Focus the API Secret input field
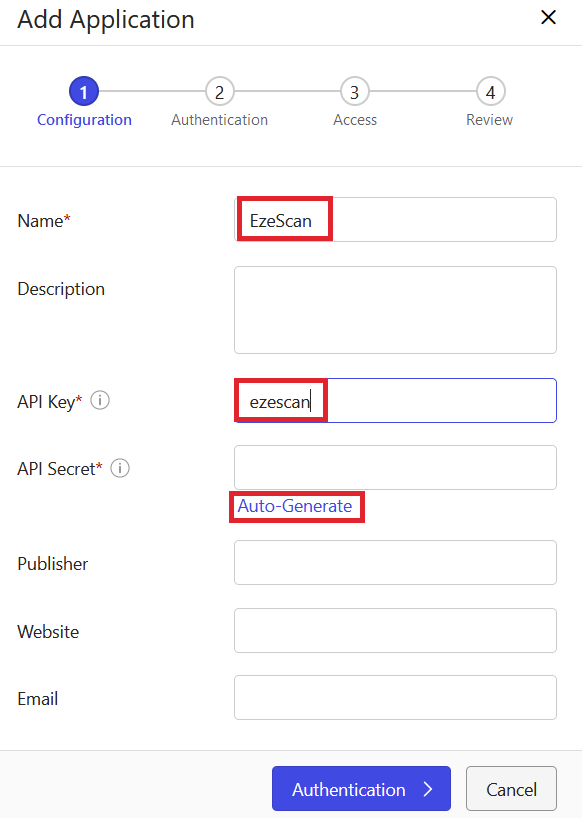This screenshot has width=582, height=818. (x=395, y=467)
